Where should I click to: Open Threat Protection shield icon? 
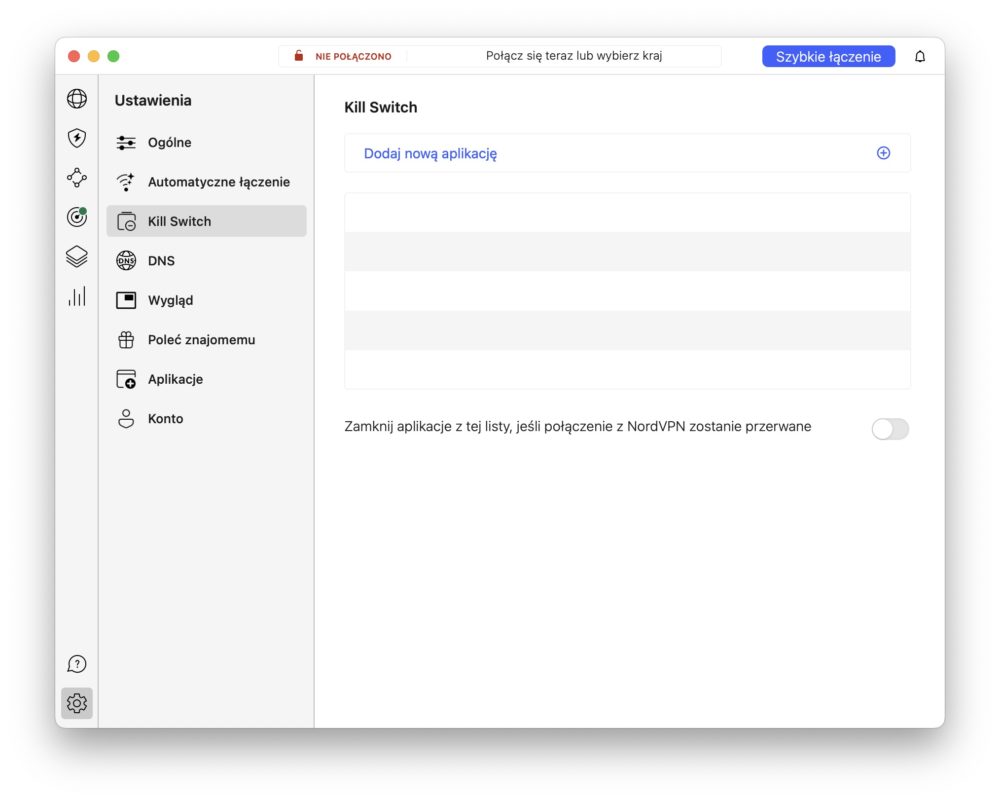(77, 138)
